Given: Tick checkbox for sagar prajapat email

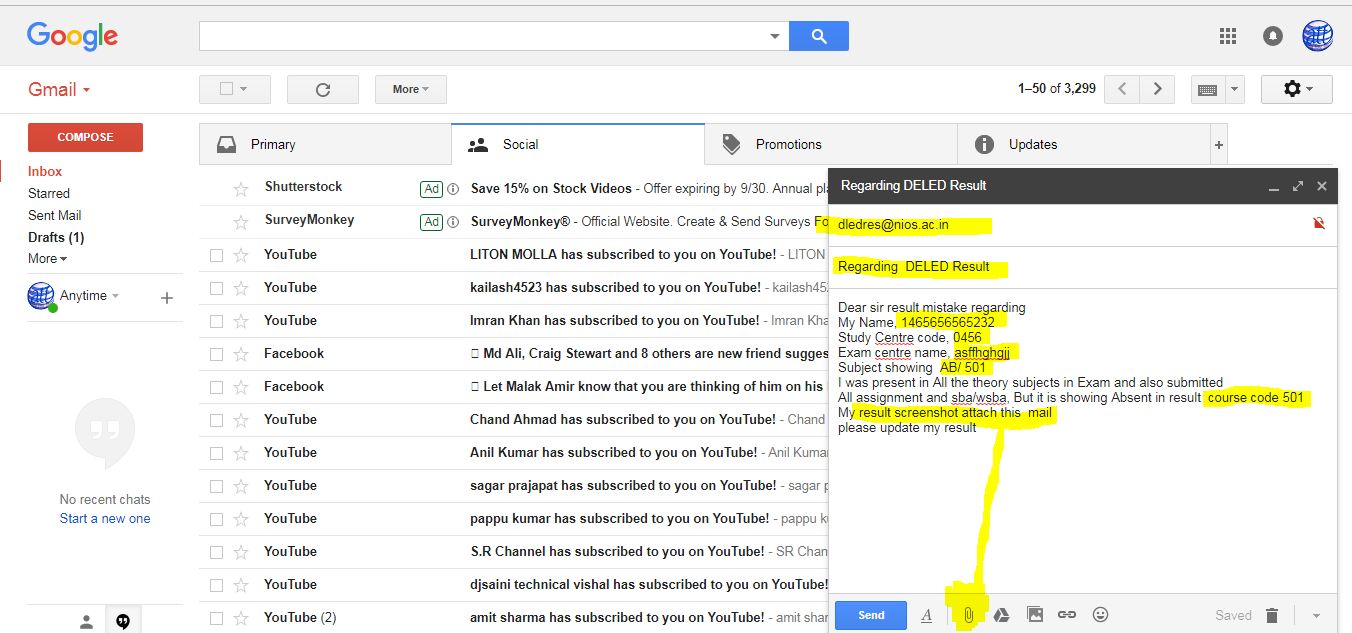Looking at the screenshot, I should pyautogui.click(x=216, y=486).
